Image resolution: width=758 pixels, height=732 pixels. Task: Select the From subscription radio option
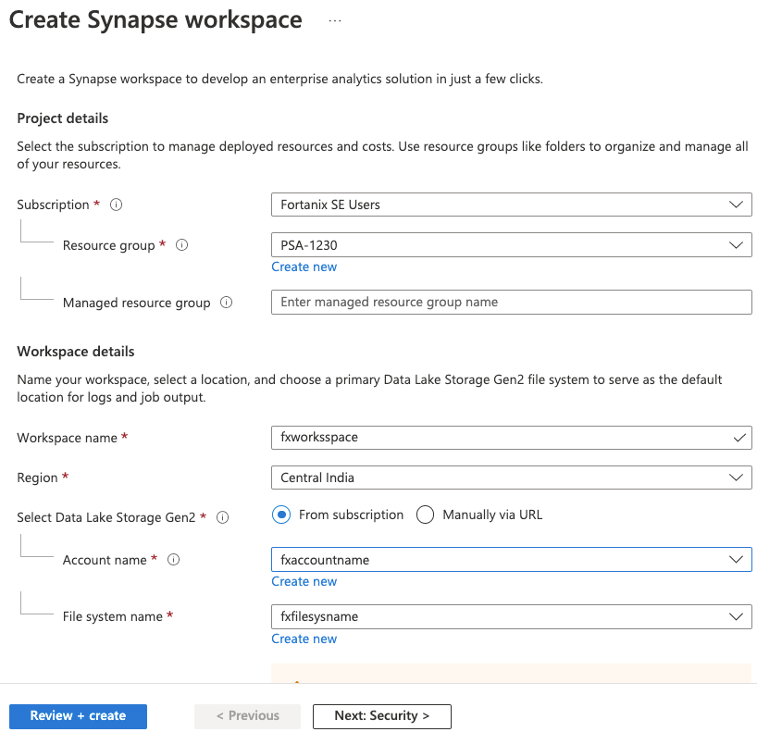pyautogui.click(x=281, y=514)
